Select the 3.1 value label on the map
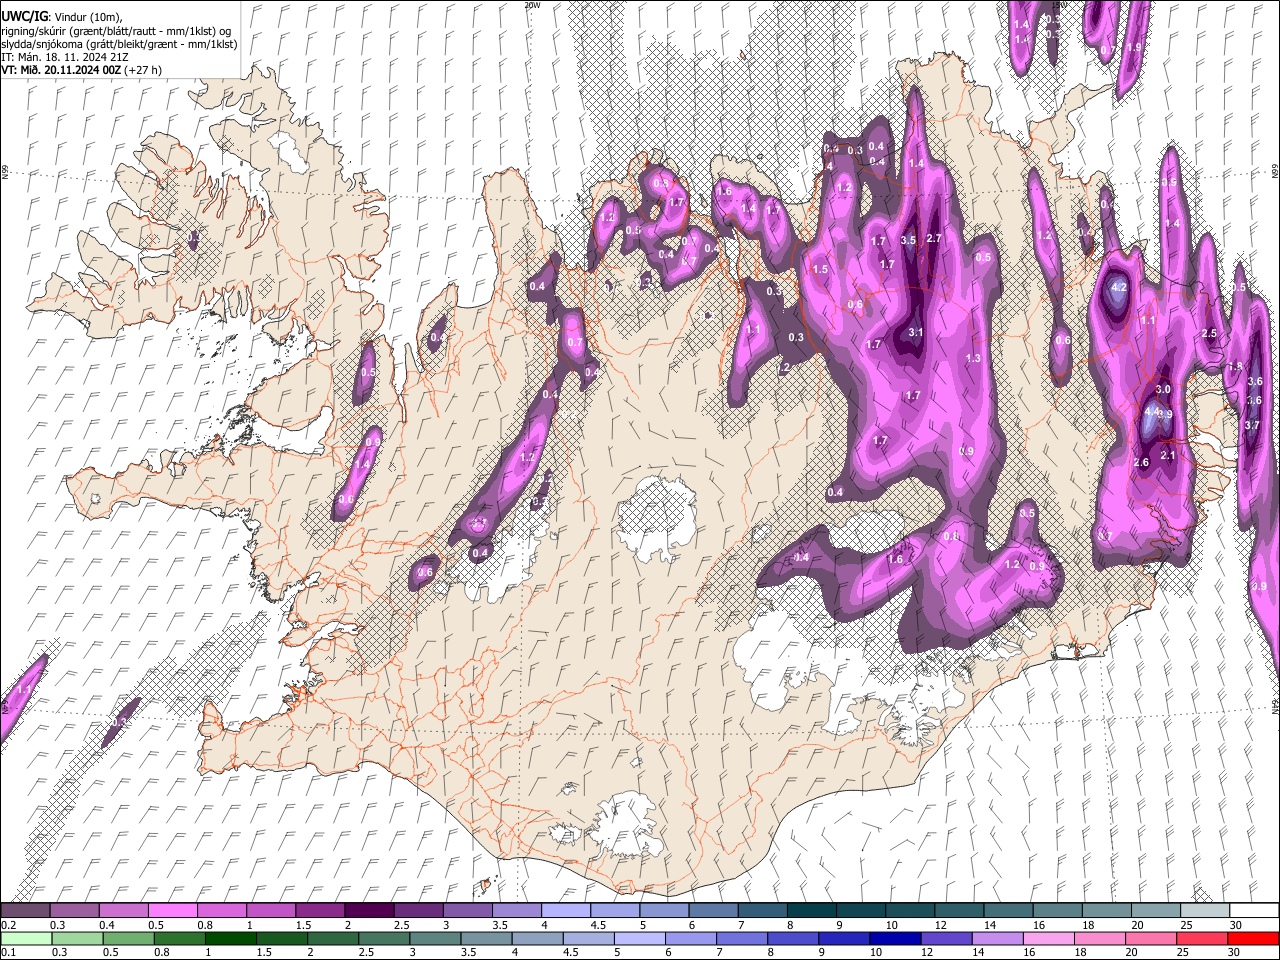 click(916, 332)
